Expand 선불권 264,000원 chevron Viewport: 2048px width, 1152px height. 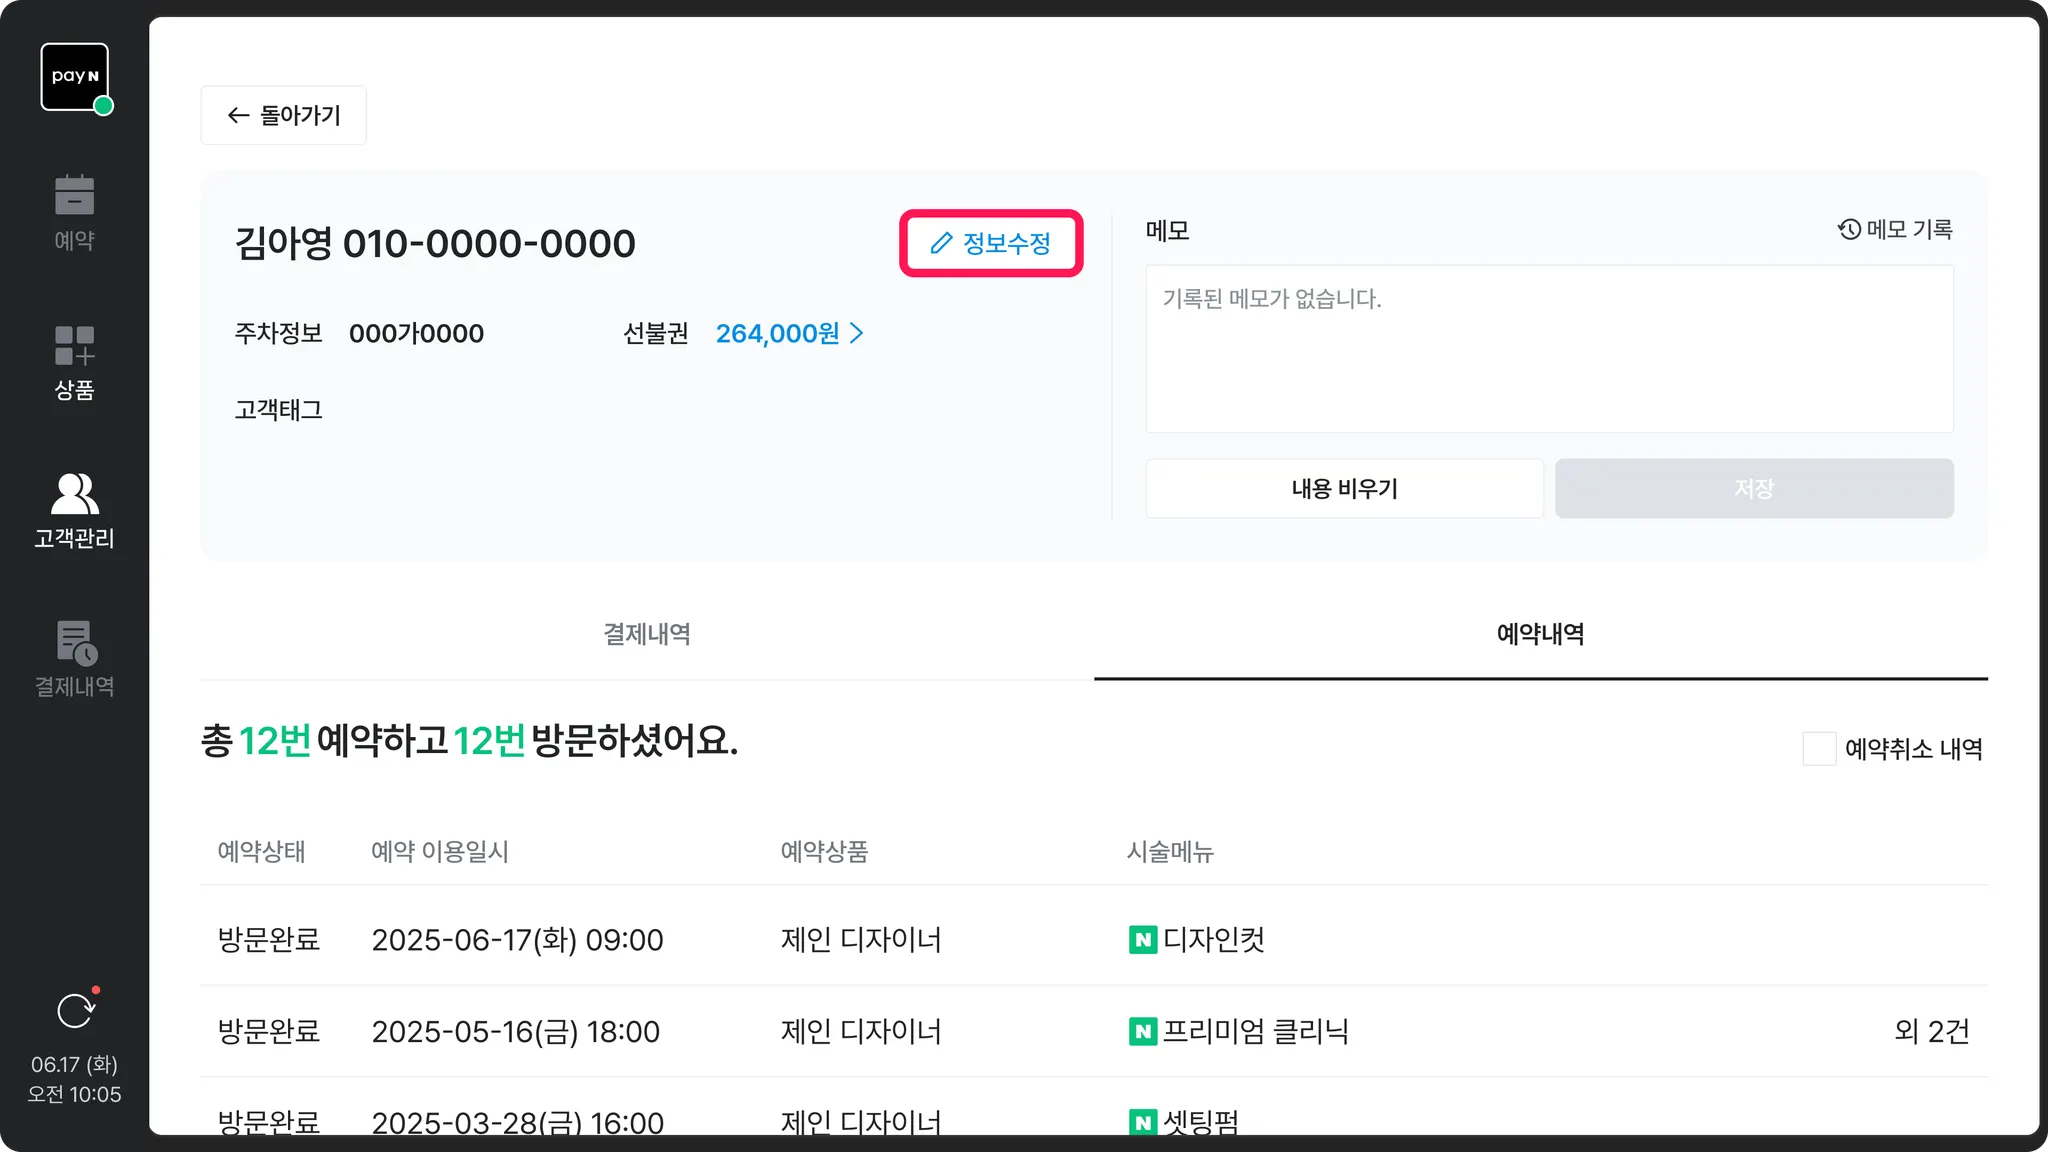click(x=857, y=334)
